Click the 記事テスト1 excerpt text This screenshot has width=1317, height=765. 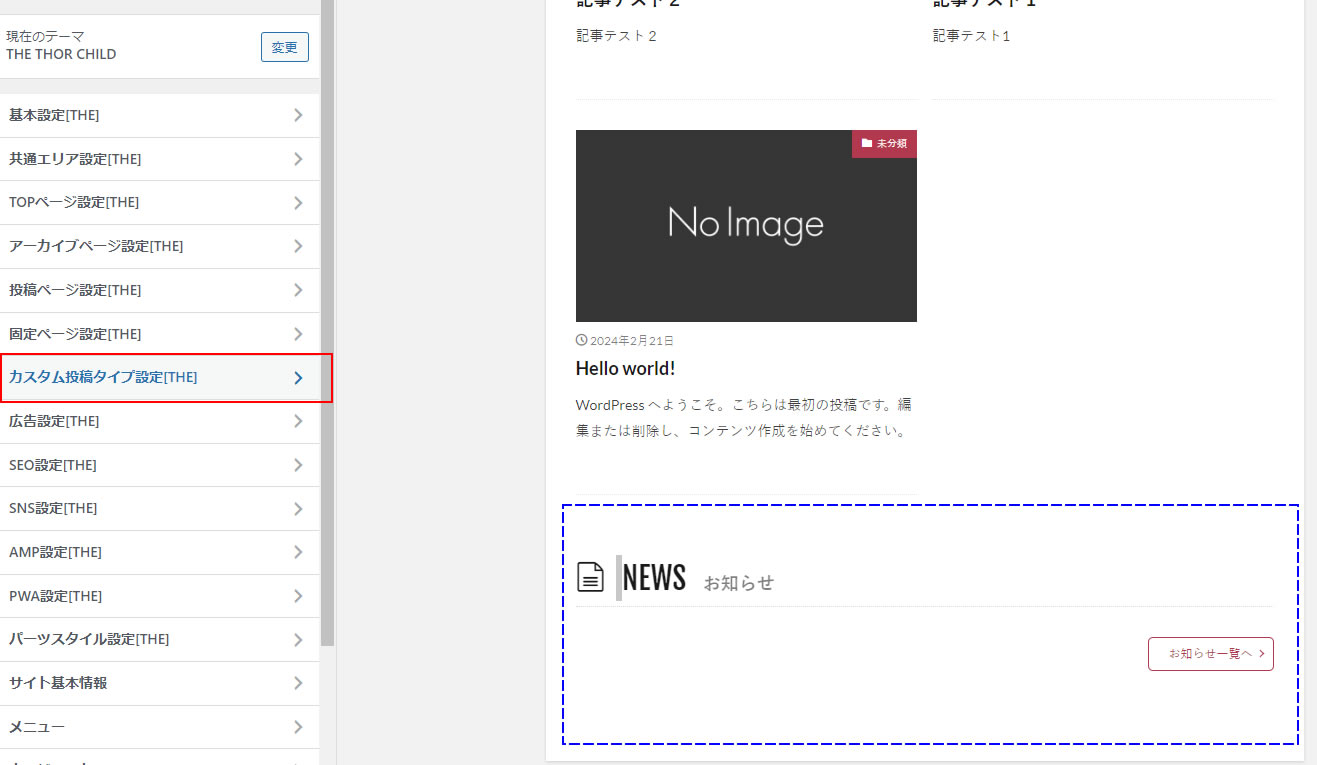coord(972,36)
